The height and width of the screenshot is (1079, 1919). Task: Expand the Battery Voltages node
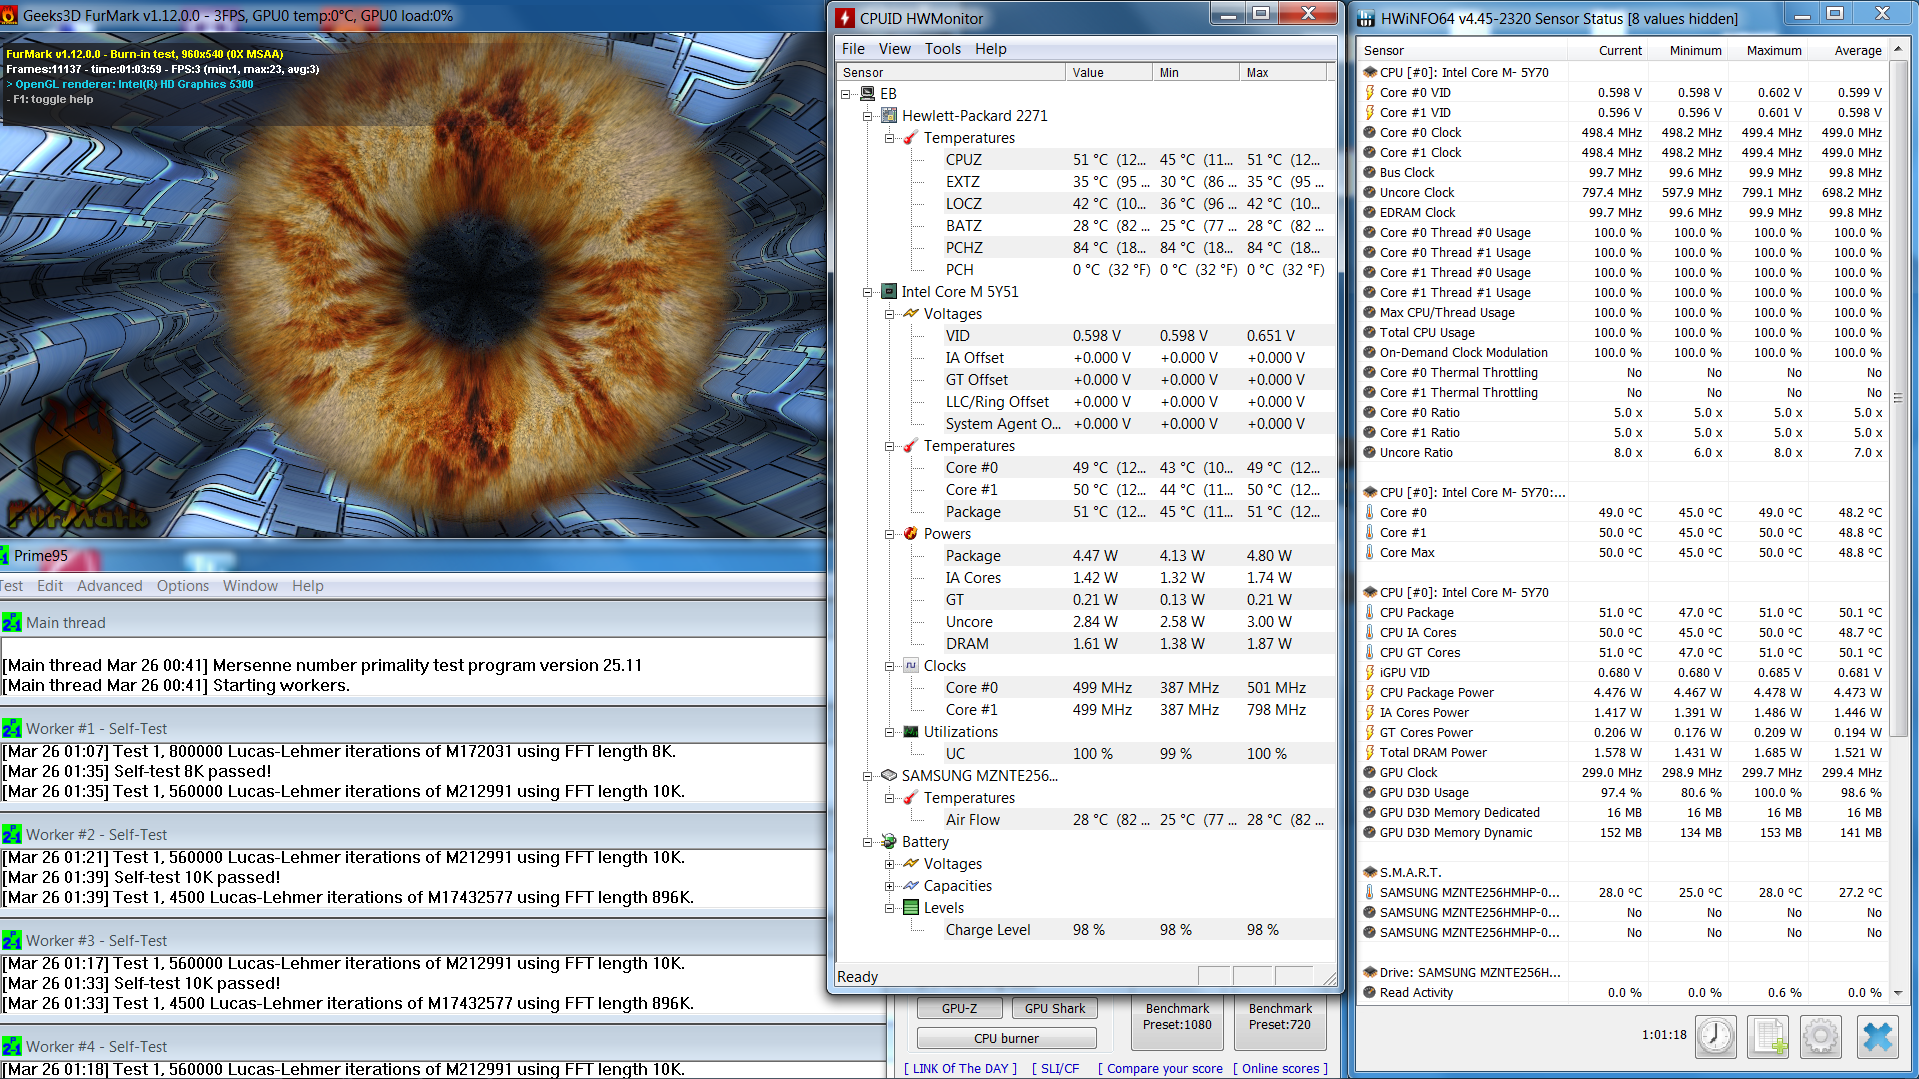[889, 864]
